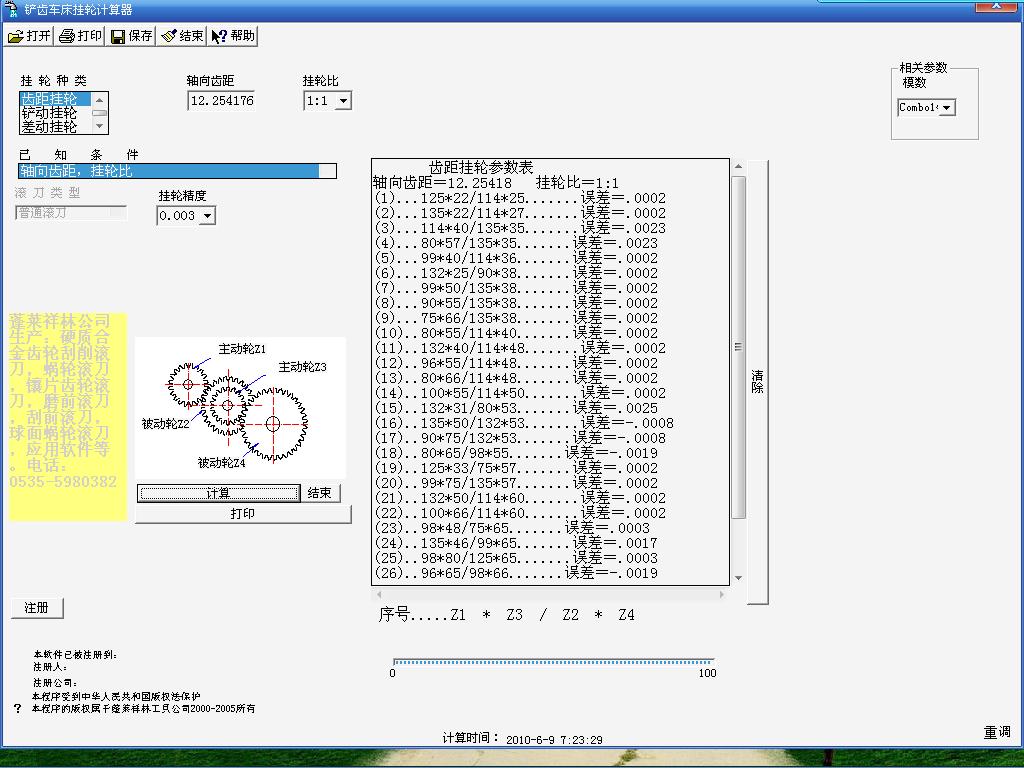Open the 挂轮比 1:1 dropdown
This screenshot has width=1024, height=768.
click(x=344, y=101)
